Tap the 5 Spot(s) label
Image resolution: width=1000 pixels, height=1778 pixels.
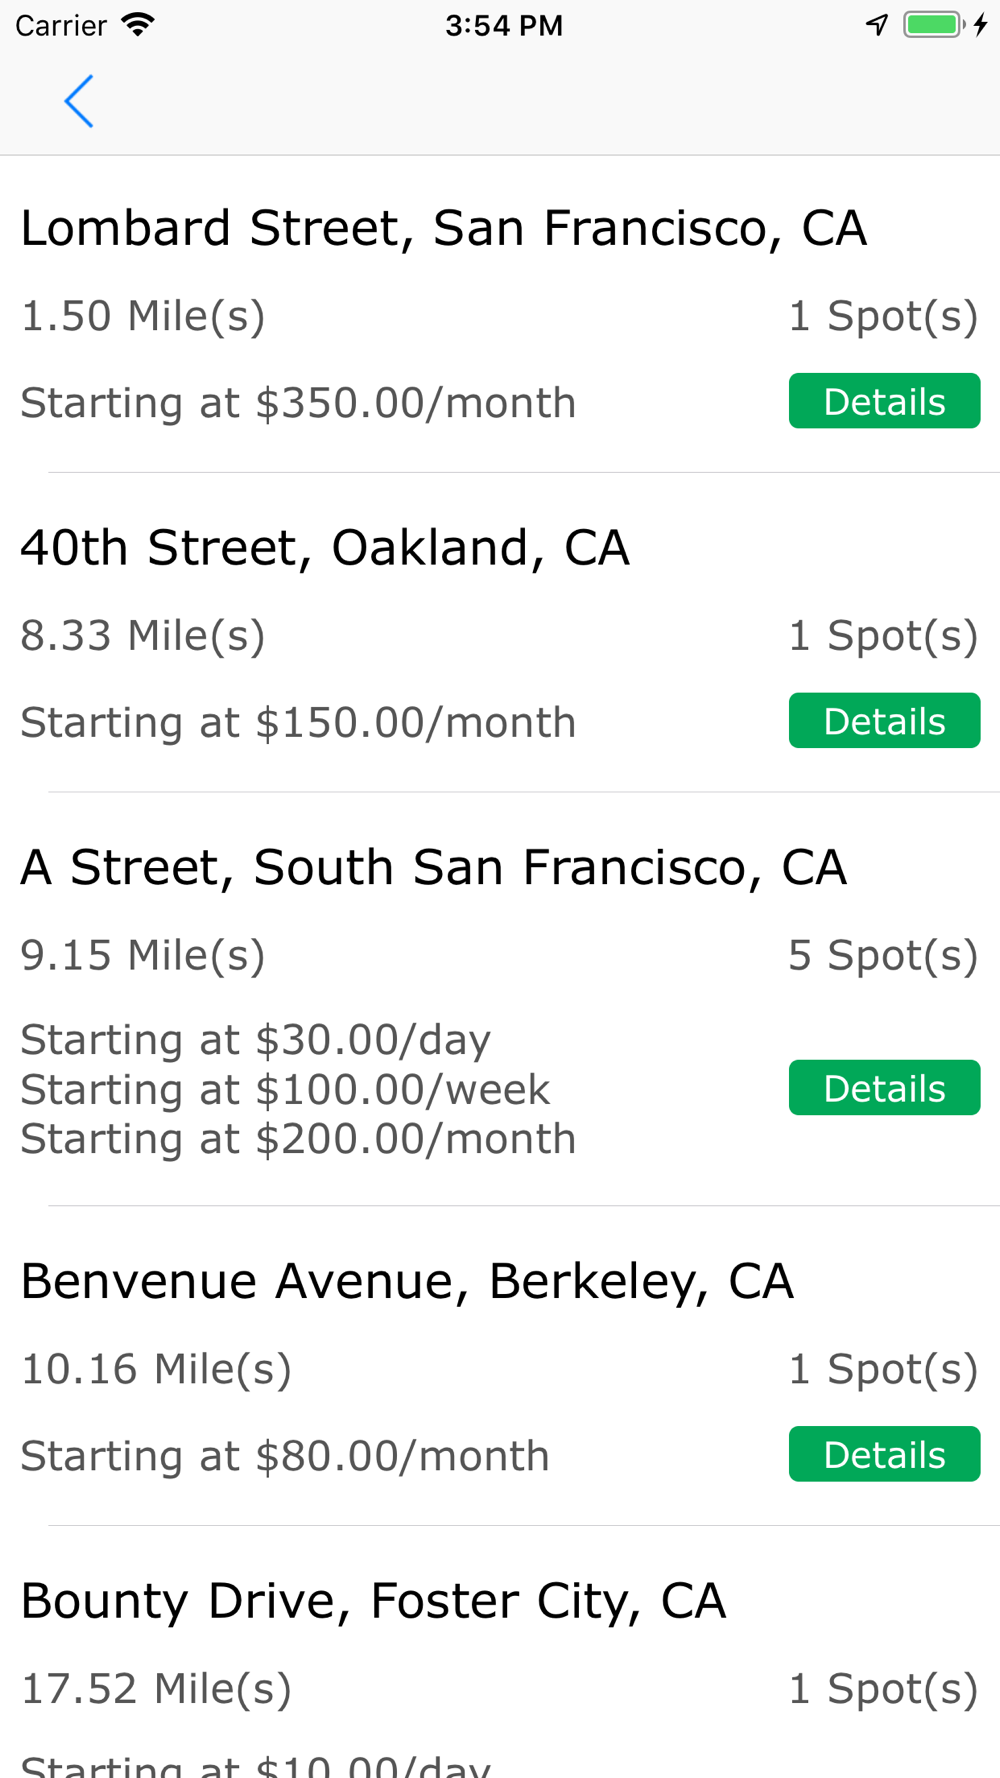882,955
